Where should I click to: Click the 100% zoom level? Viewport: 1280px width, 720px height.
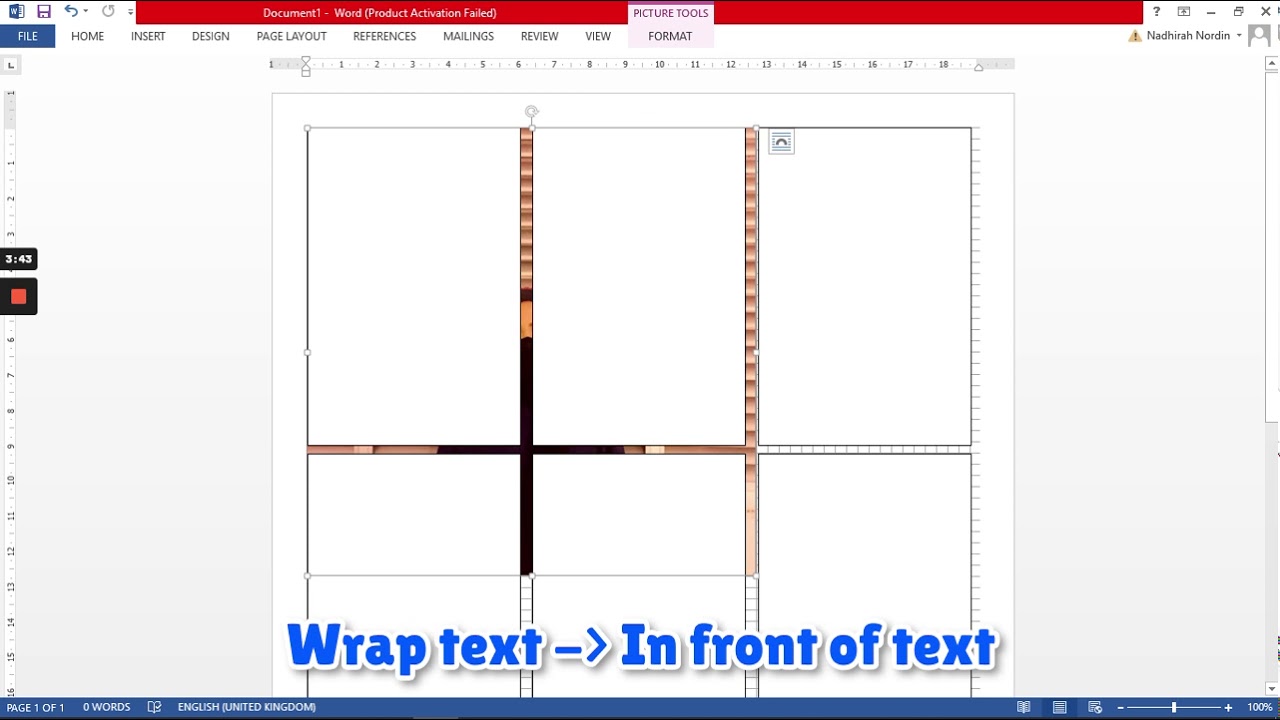tap(1259, 707)
